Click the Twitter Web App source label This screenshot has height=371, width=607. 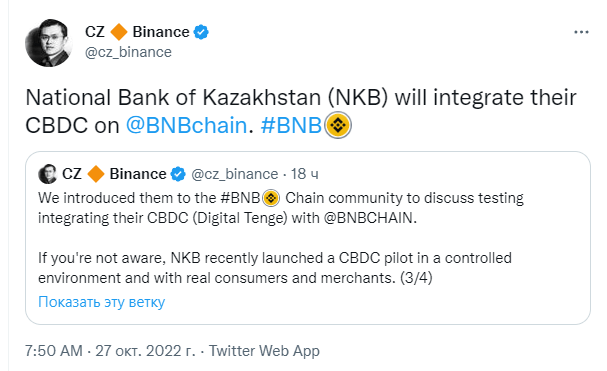(264, 351)
